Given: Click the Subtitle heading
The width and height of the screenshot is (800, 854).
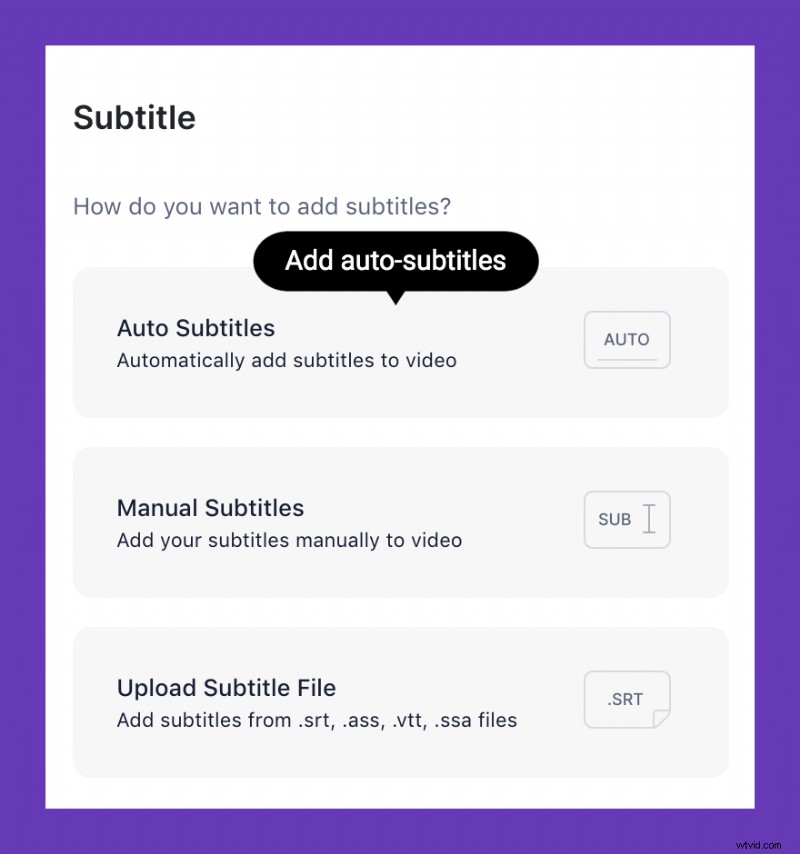Looking at the screenshot, I should tap(134, 118).
